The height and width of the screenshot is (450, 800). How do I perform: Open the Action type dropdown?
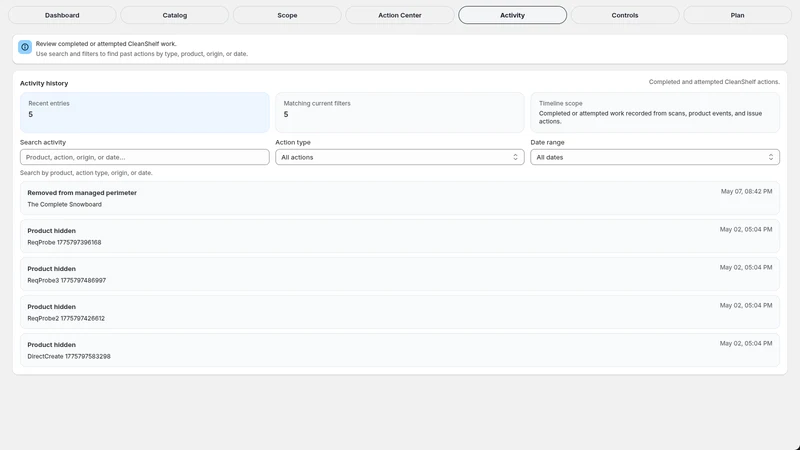pos(399,157)
